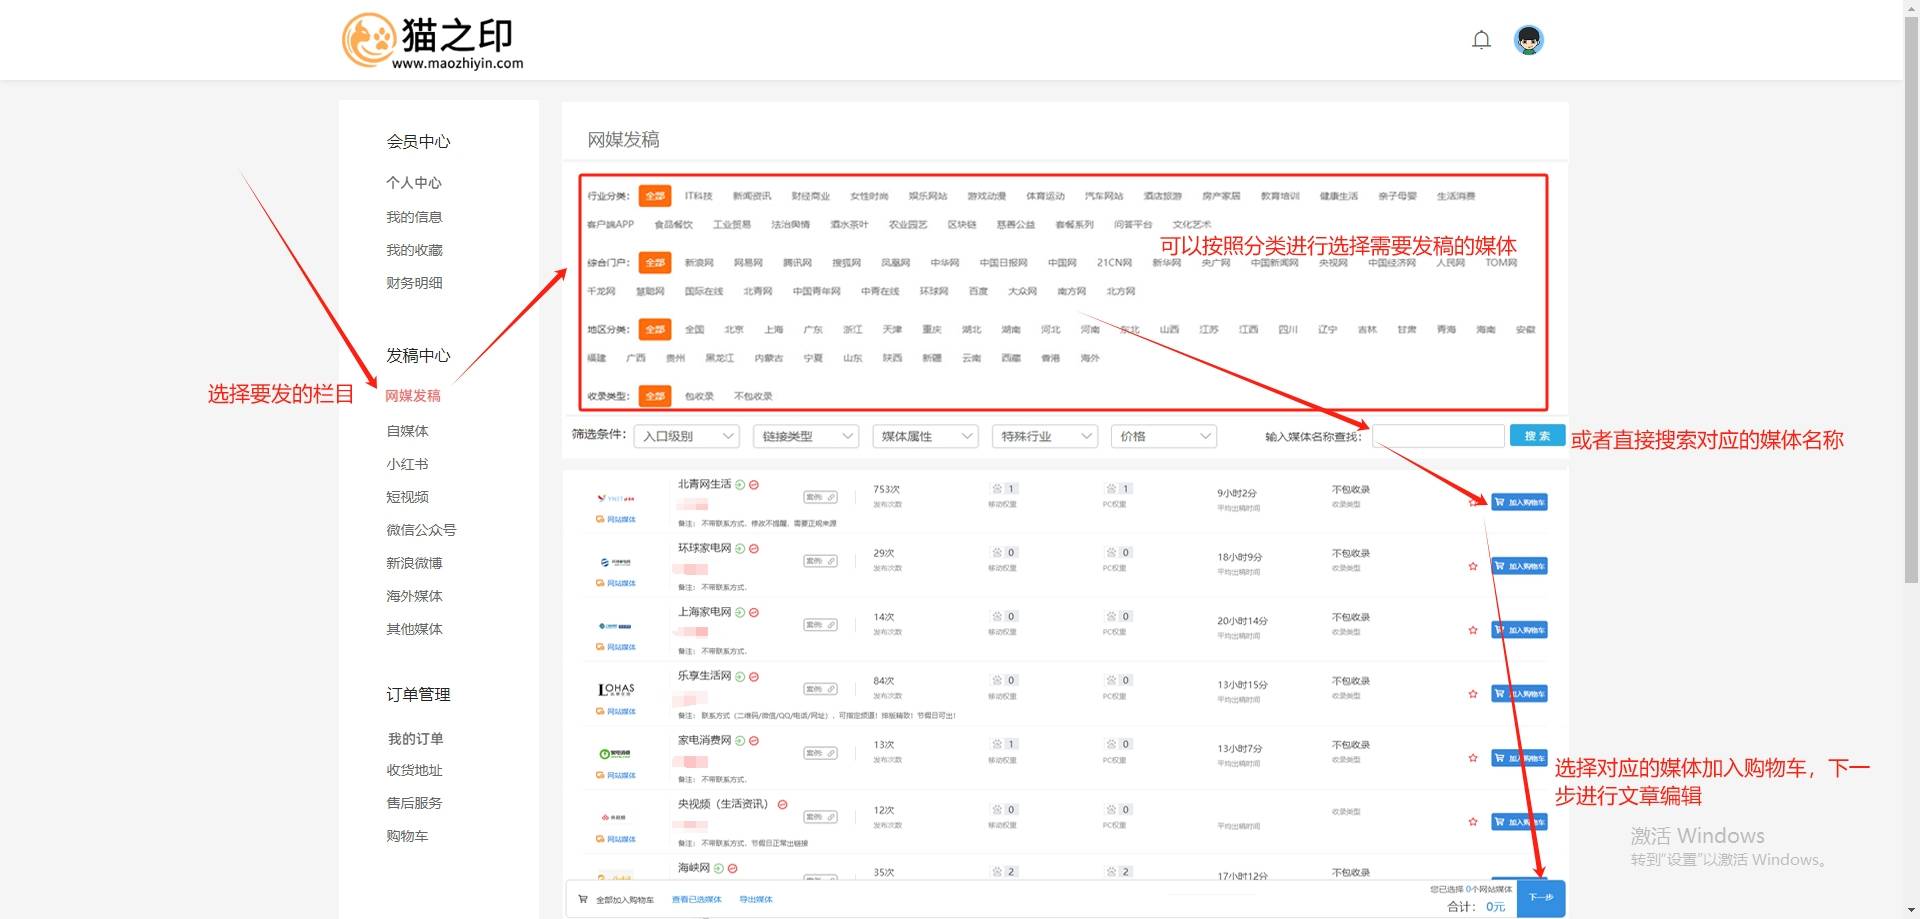Click the blue 搜索 button
1920x919 pixels.
click(1537, 436)
